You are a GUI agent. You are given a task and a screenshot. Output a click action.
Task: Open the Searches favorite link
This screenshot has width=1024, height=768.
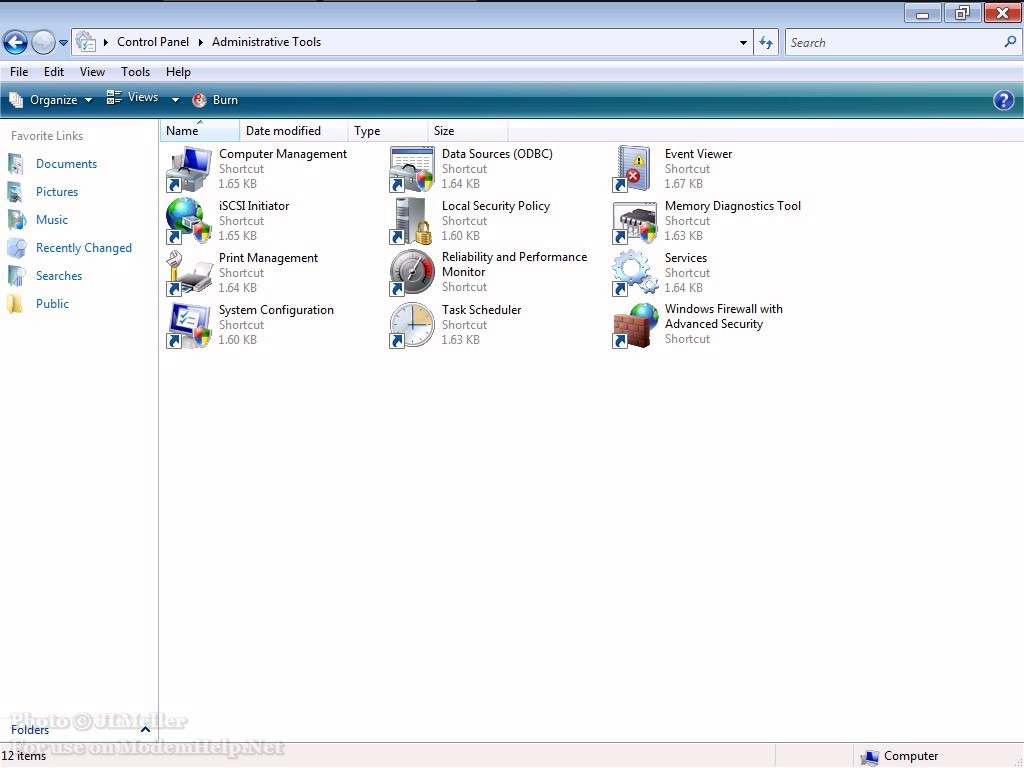(x=59, y=276)
